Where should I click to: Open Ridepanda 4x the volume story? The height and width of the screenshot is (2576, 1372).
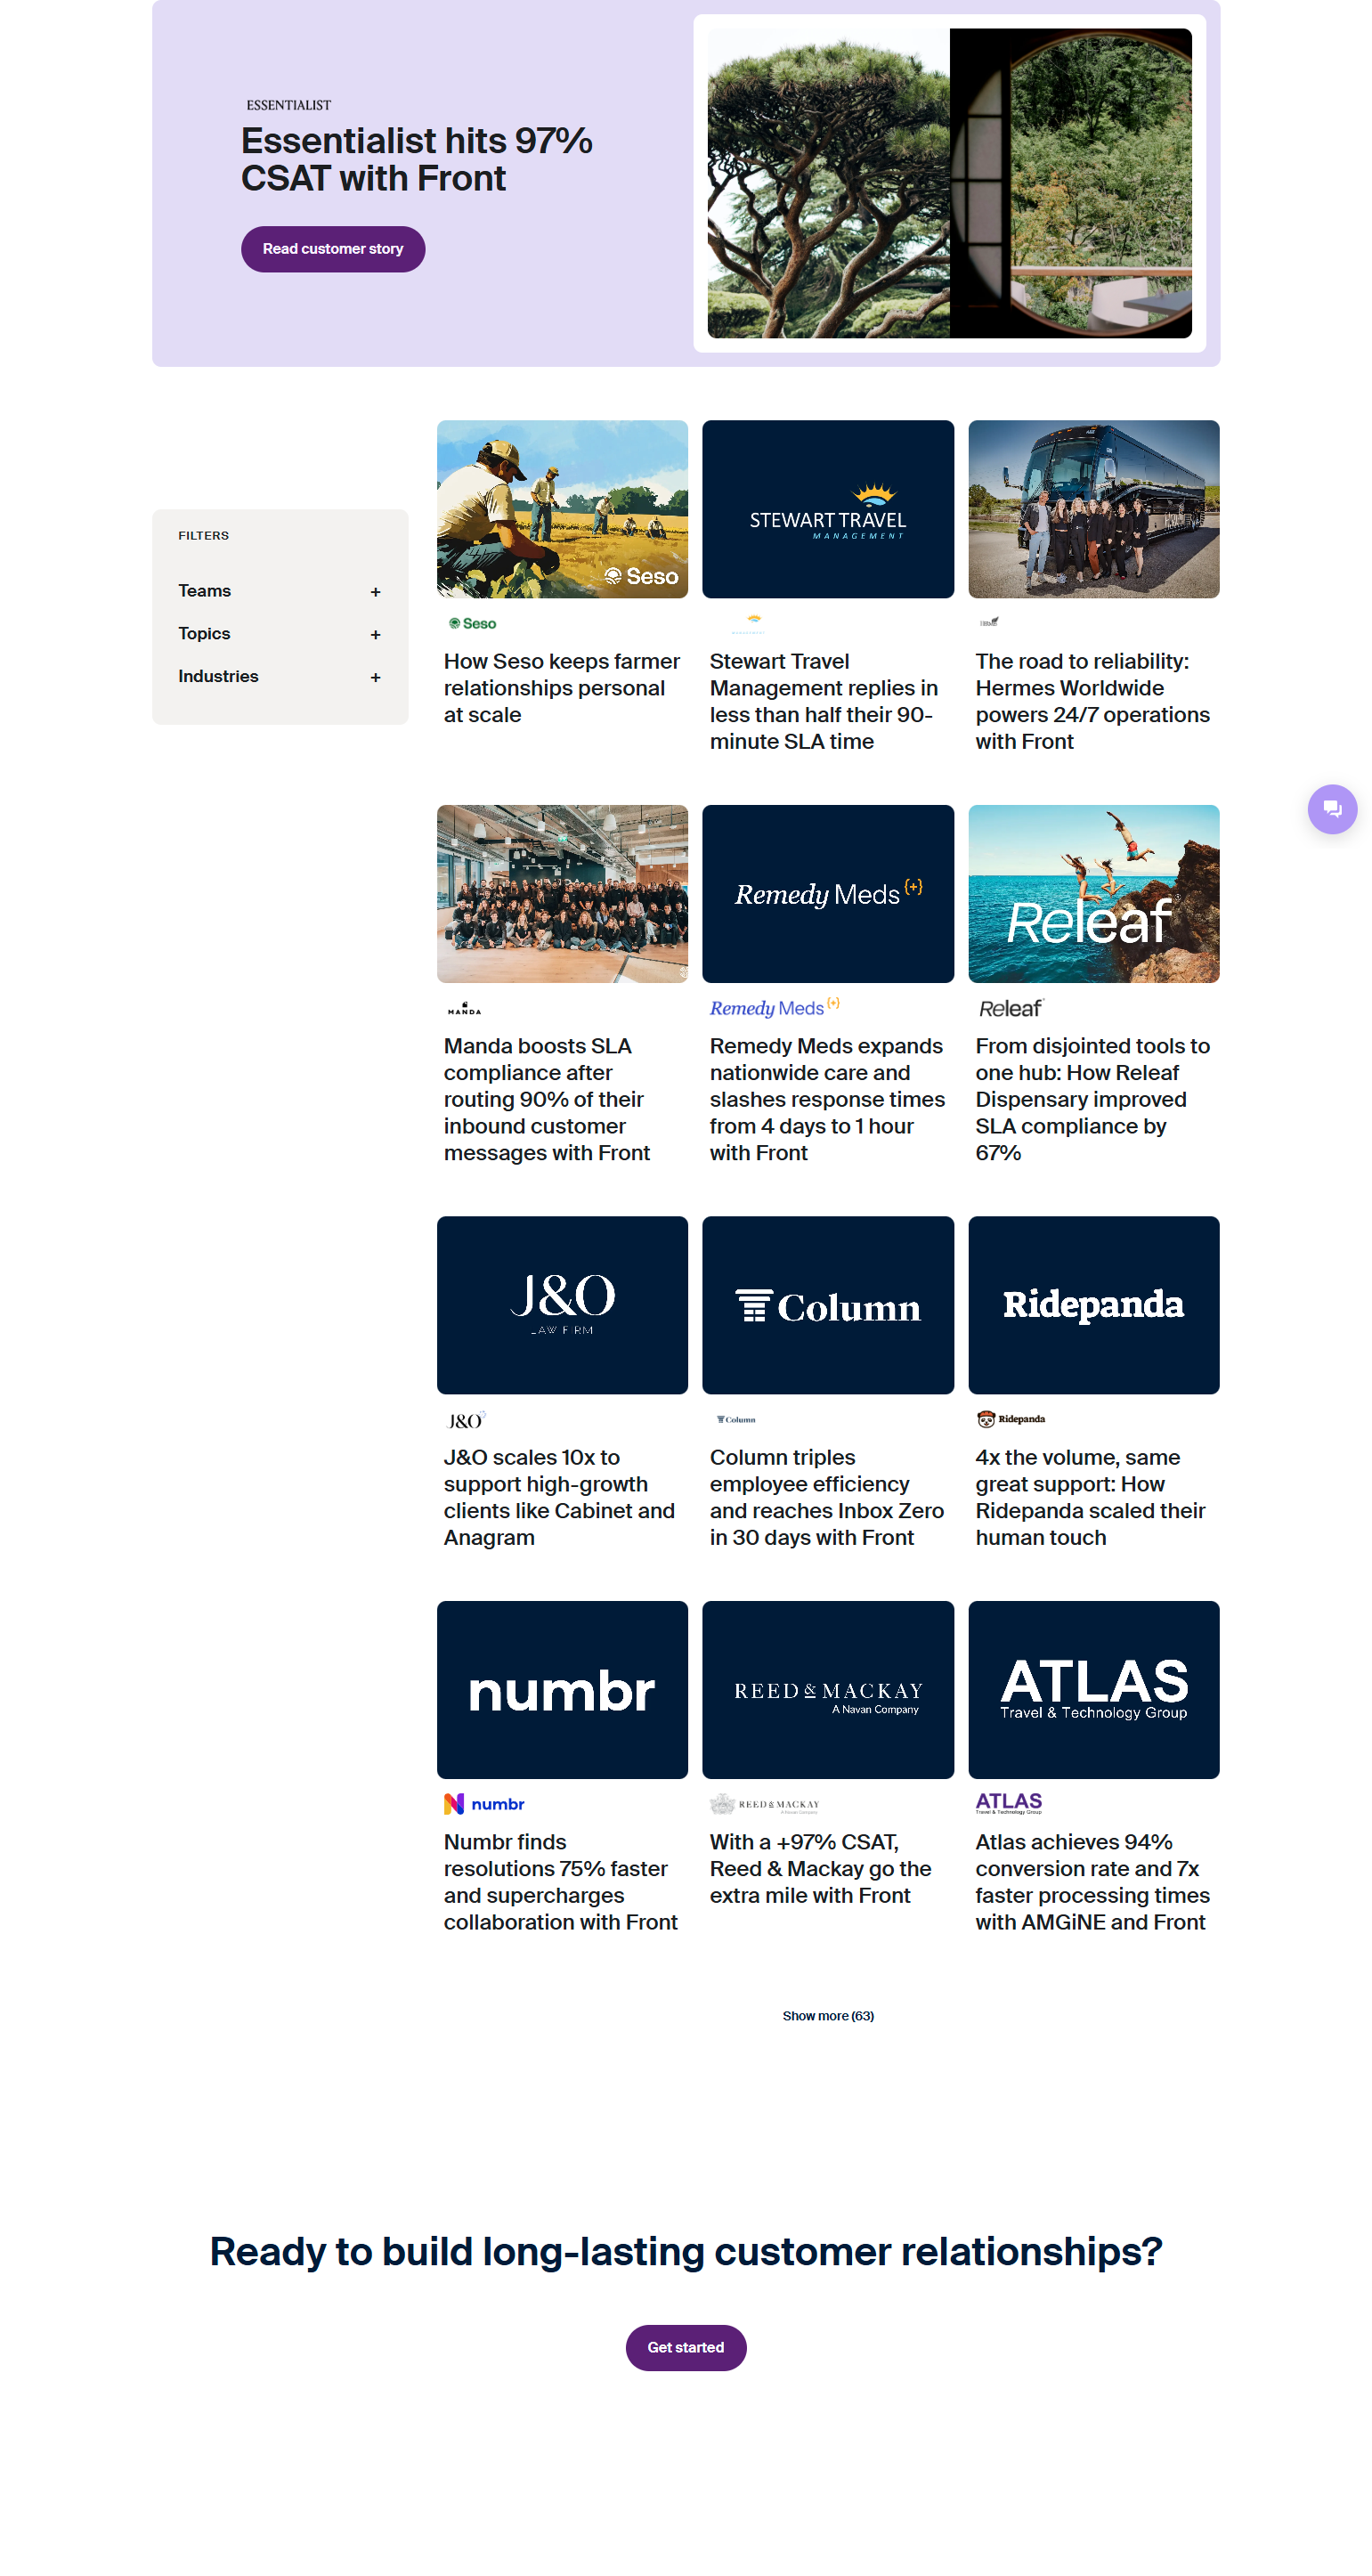pos(1091,1497)
